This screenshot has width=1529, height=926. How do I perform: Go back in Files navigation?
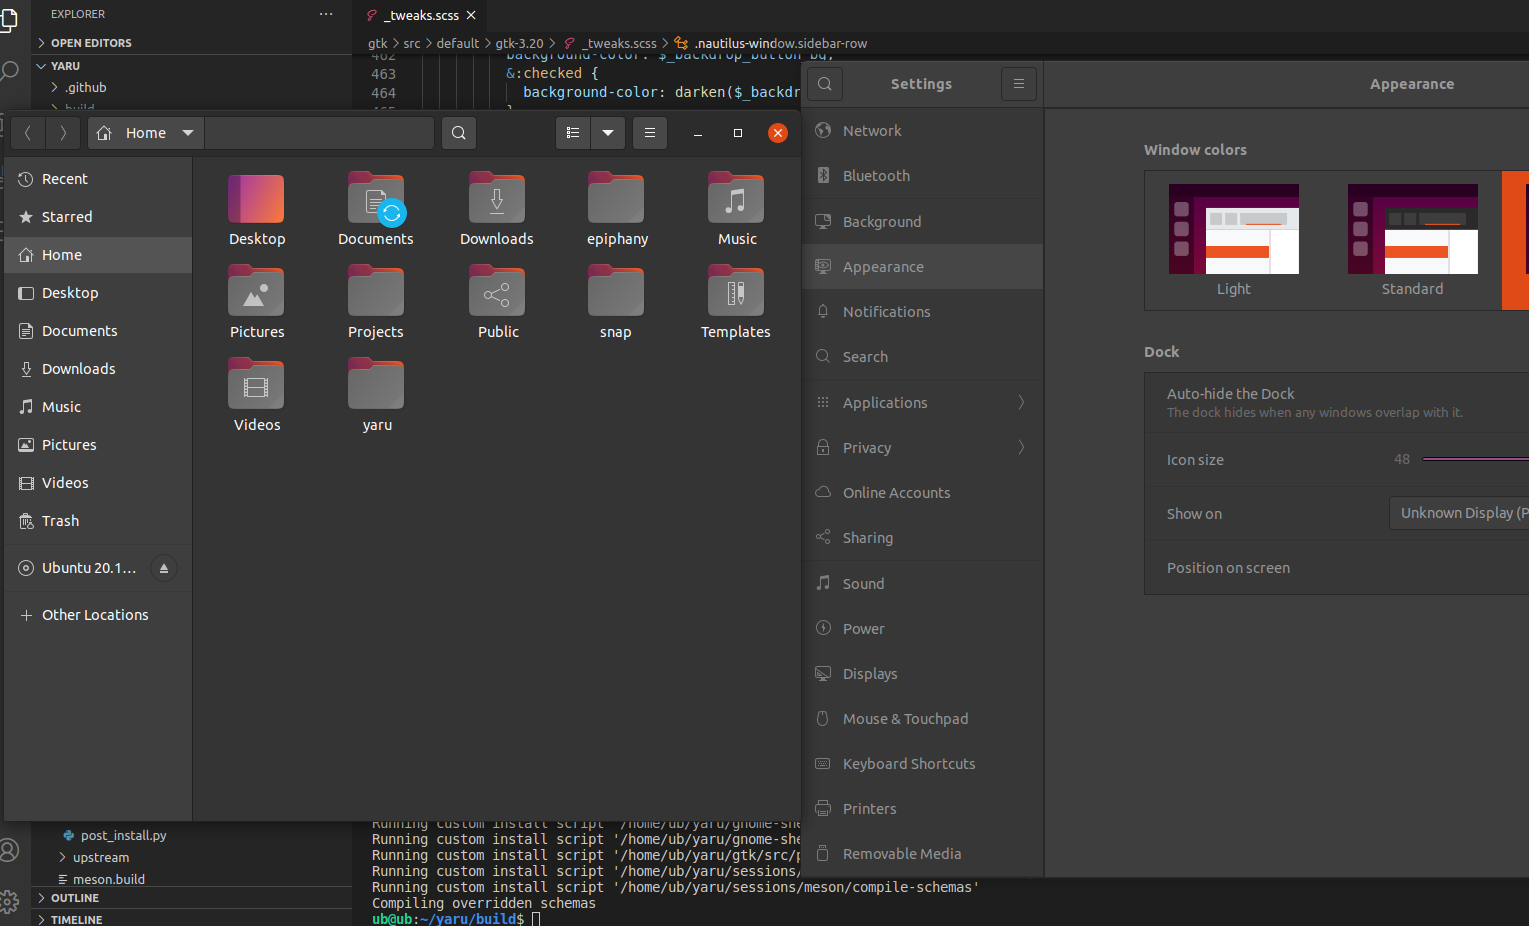[28, 133]
